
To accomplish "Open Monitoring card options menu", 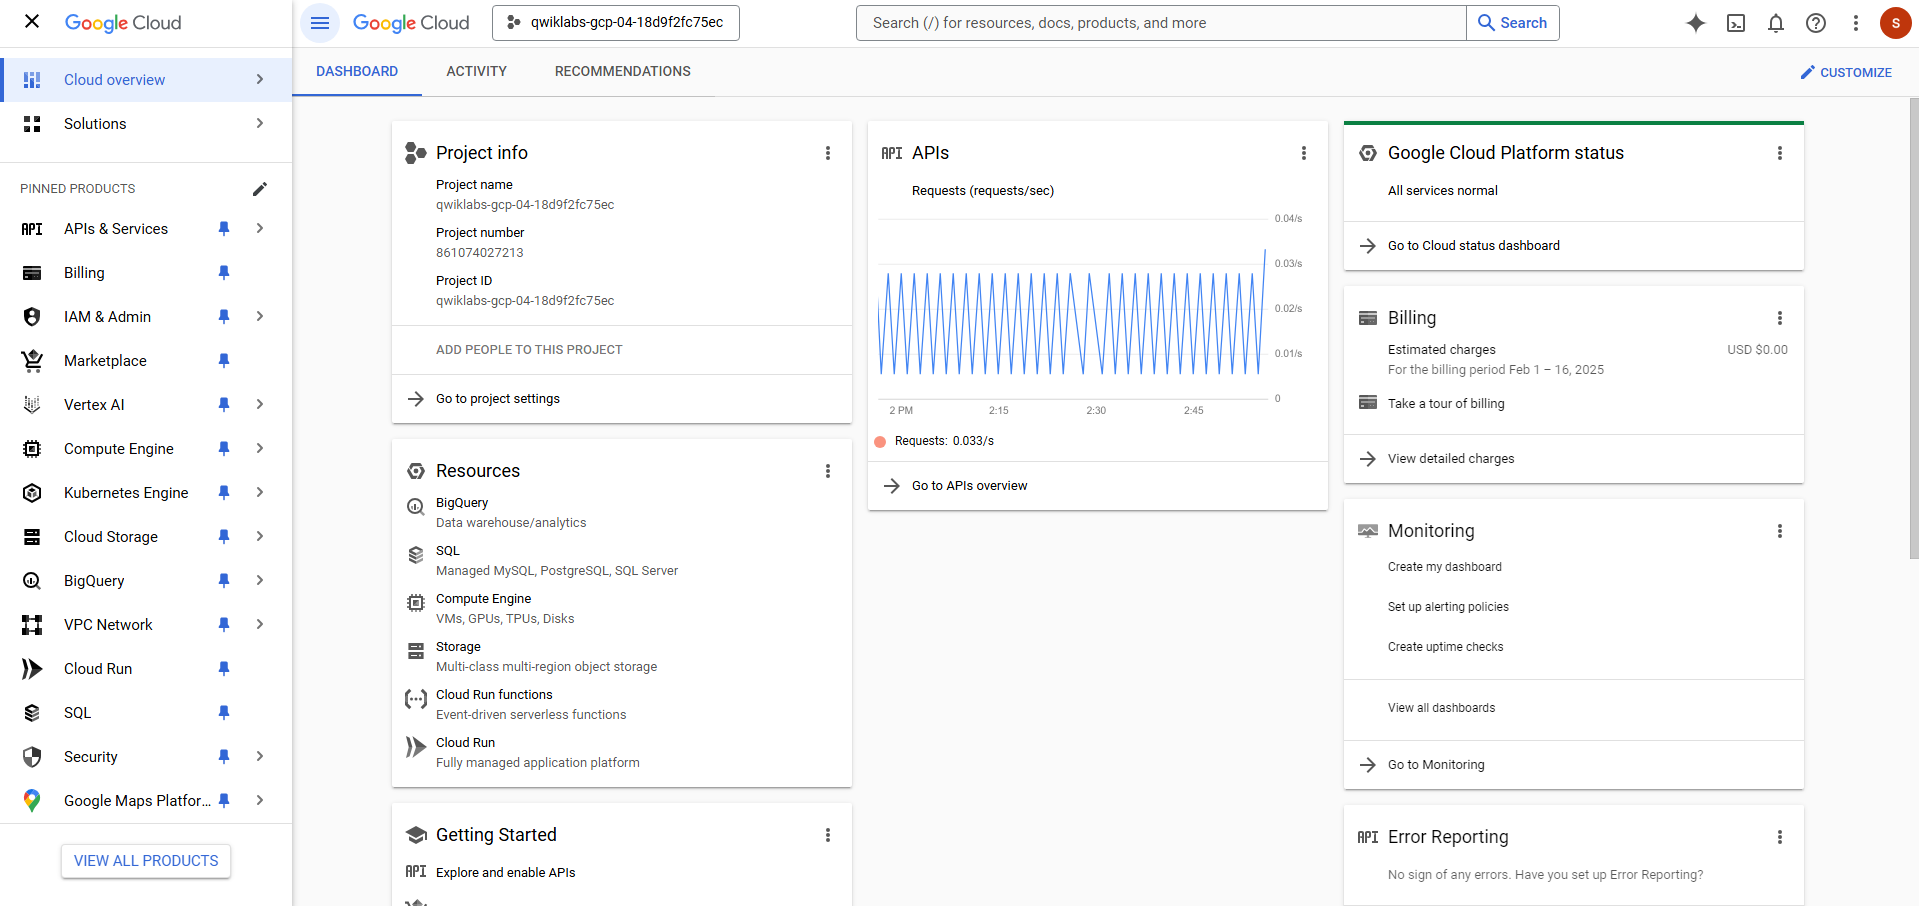I will [x=1780, y=531].
